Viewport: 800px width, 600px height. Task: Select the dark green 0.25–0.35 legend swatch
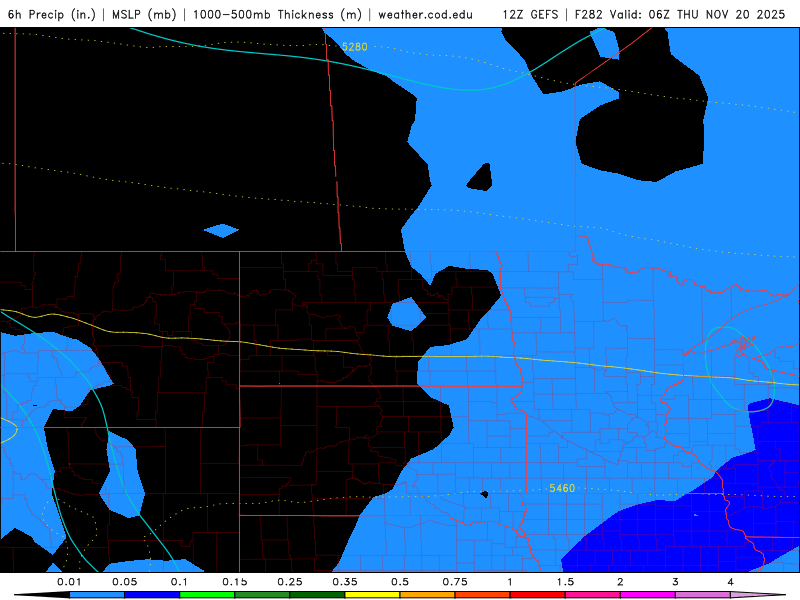[x=317, y=595]
